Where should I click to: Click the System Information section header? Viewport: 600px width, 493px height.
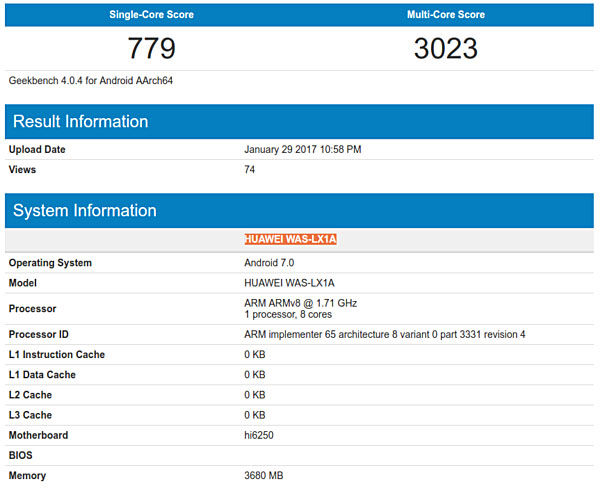coord(83,210)
